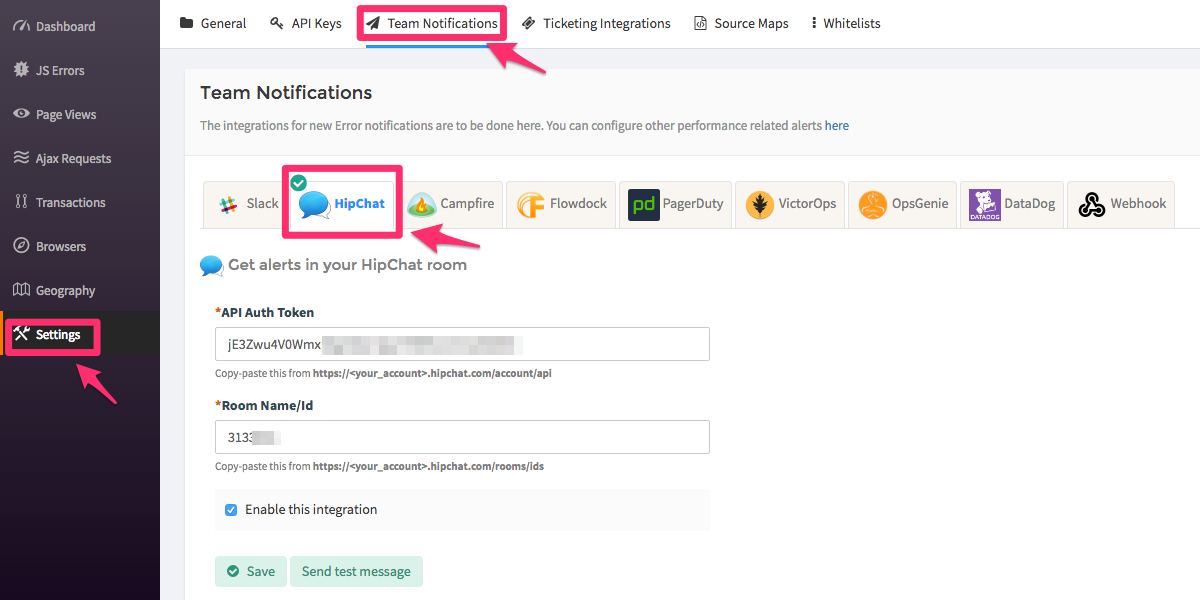Click the Team Notifications paper plane icon
Image resolution: width=1200 pixels, height=600 pixels.
pos(373,23)
